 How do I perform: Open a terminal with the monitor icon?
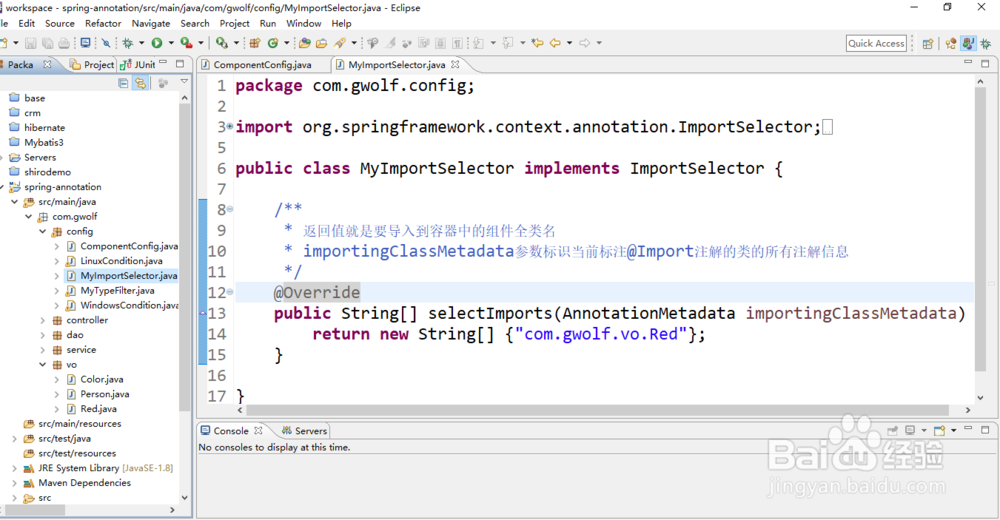pyautogui.click(x=85, y=43)
